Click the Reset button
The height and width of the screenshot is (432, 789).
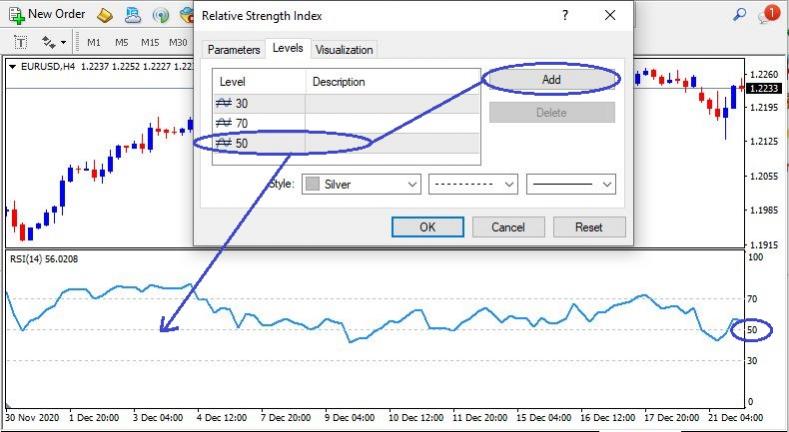coord(589,227)
